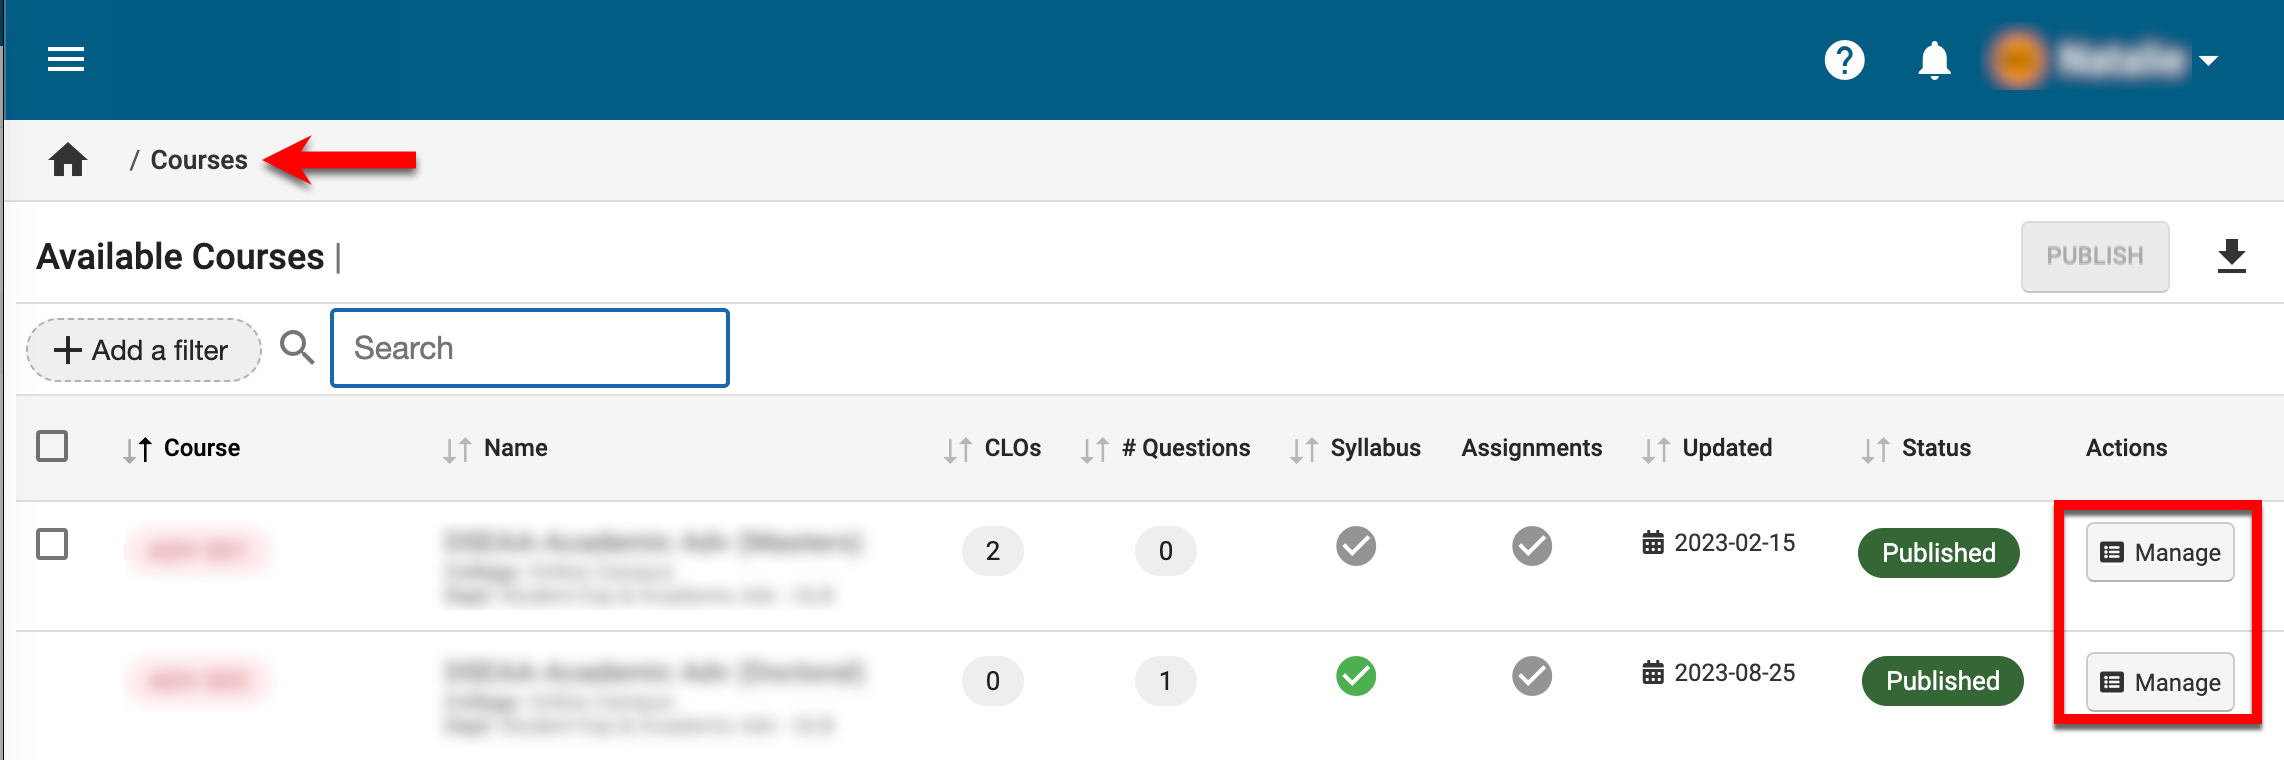Image resolution: width=2284 pixels, height=760 pixels.
Task: Click the help question mark icon
Action: (x=1844, y=60)
